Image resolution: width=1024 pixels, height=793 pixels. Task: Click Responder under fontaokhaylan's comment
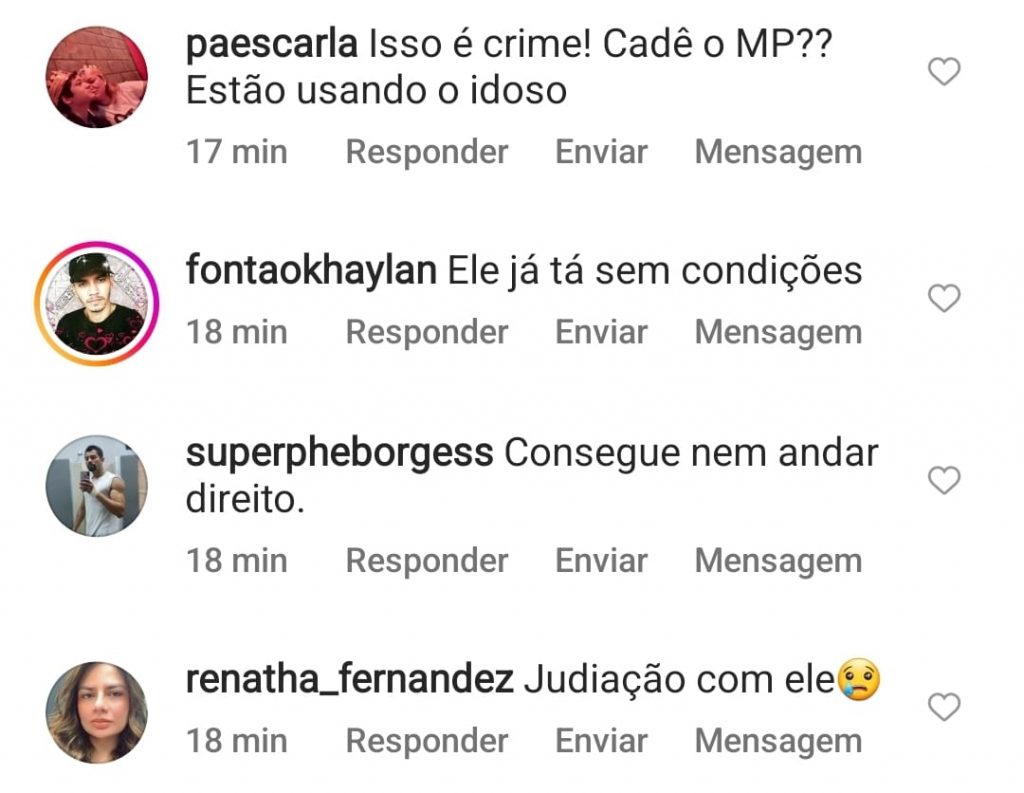click(x=426, y=332)
